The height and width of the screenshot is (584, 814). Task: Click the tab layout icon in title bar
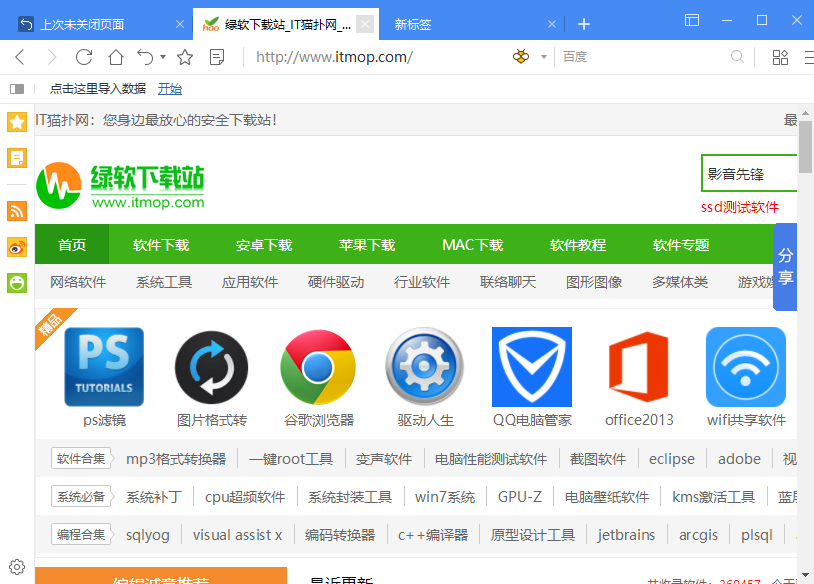(691, 20)
